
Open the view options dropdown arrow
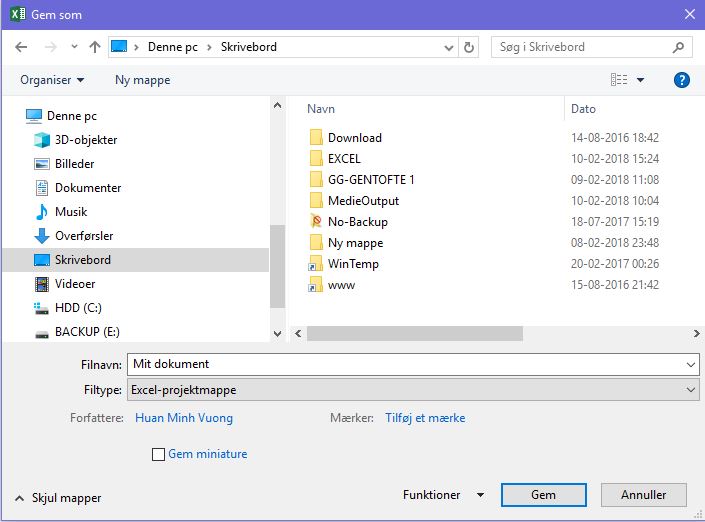[641, 80]
